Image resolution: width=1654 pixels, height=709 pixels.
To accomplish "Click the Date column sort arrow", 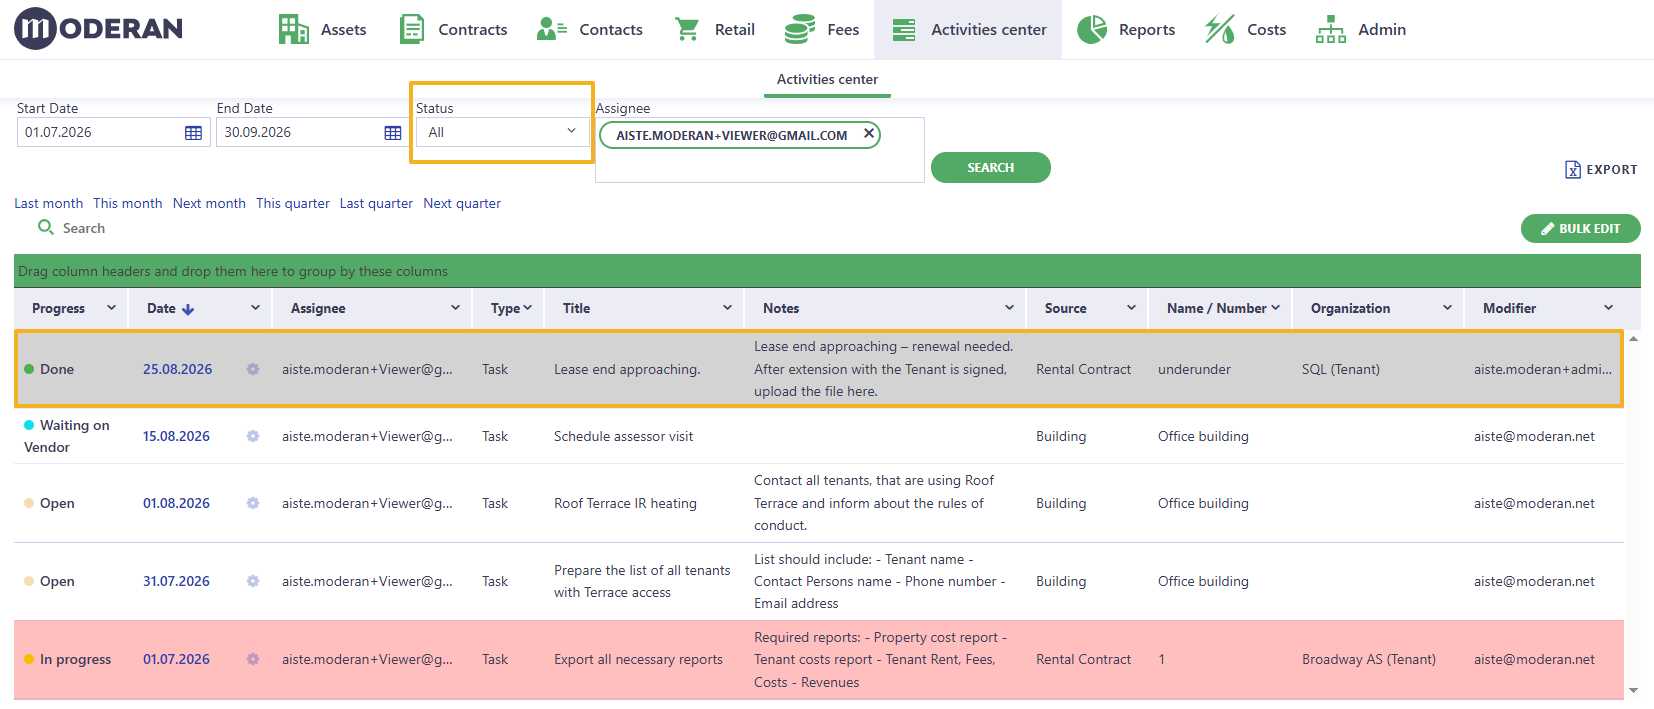I will [188, 309].
